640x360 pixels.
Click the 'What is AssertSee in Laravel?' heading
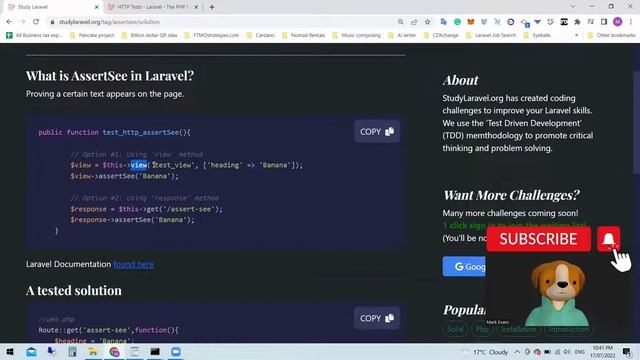click(110, 76)
